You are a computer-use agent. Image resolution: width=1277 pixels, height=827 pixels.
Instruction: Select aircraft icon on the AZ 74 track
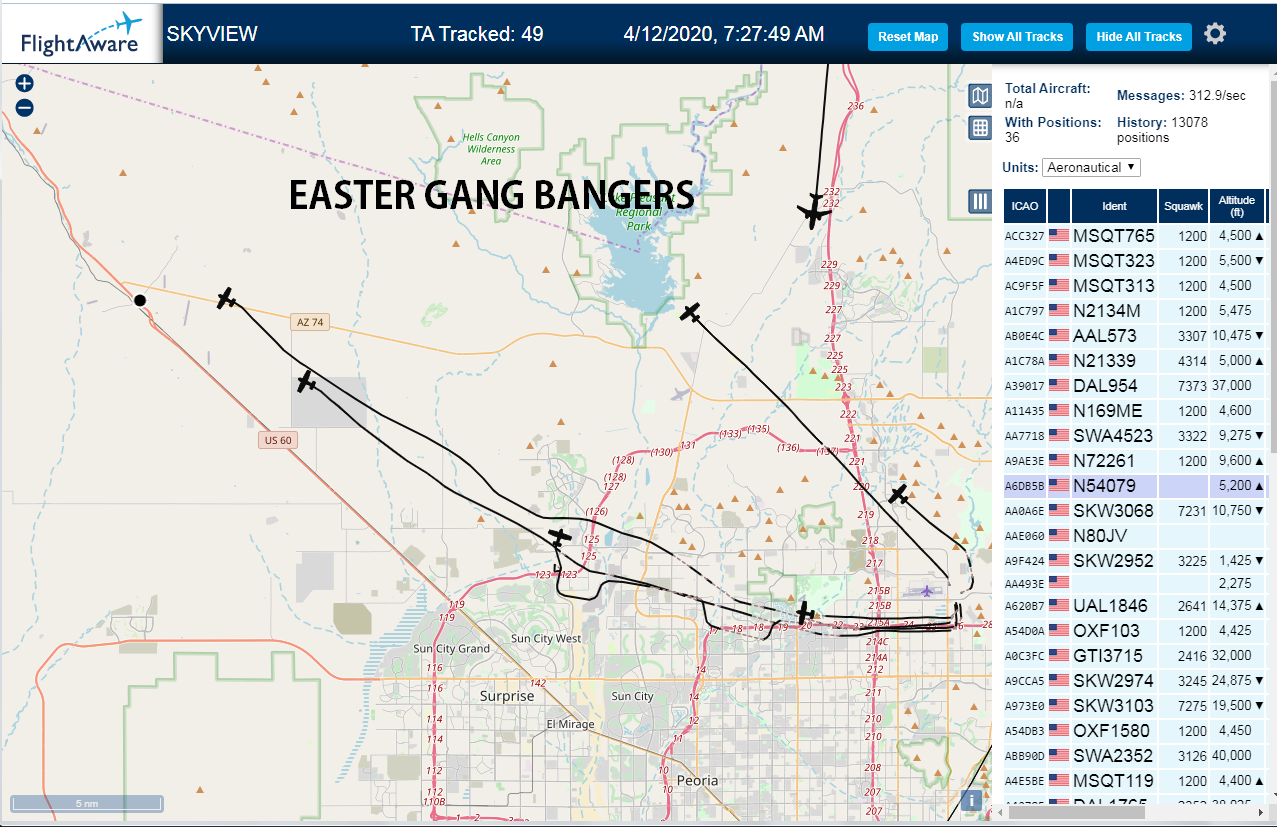[227, 298]
